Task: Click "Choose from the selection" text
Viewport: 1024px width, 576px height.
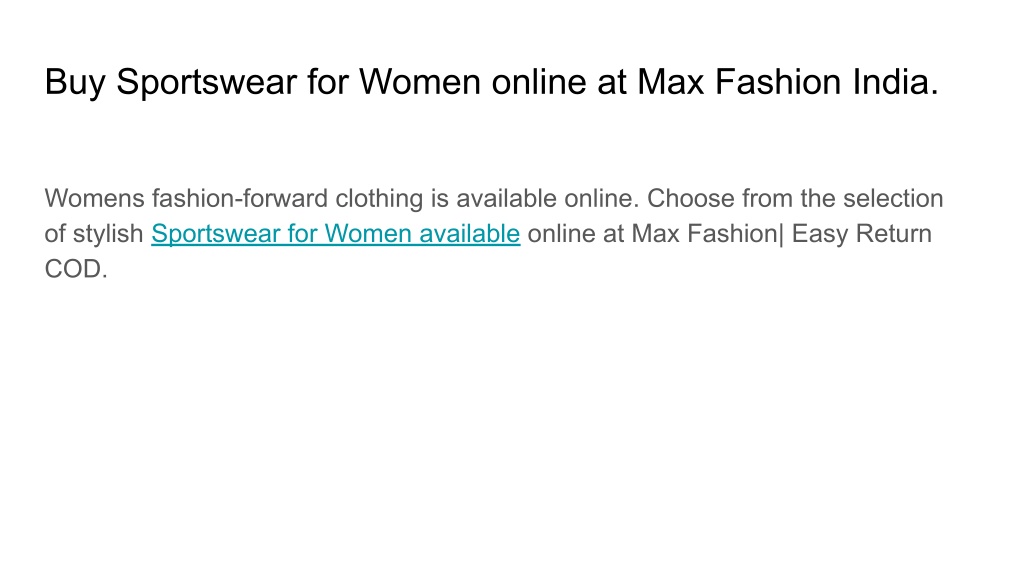Action: pos(795,199)
